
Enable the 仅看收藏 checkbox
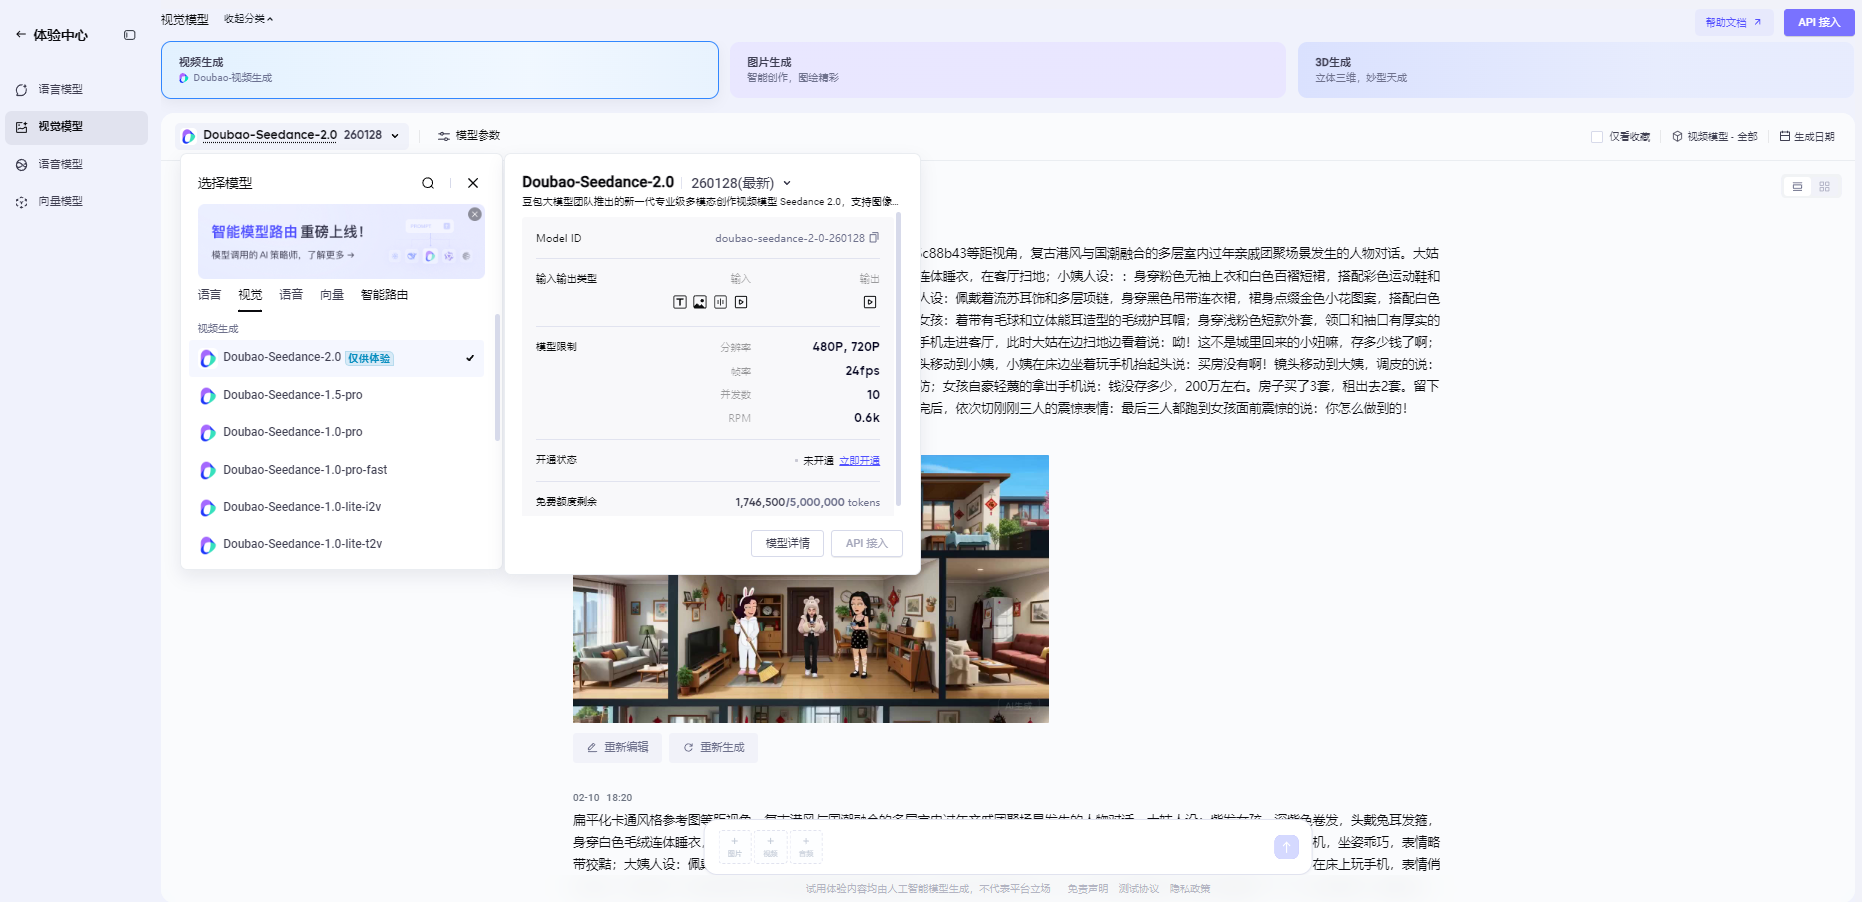pos(1597,136)
